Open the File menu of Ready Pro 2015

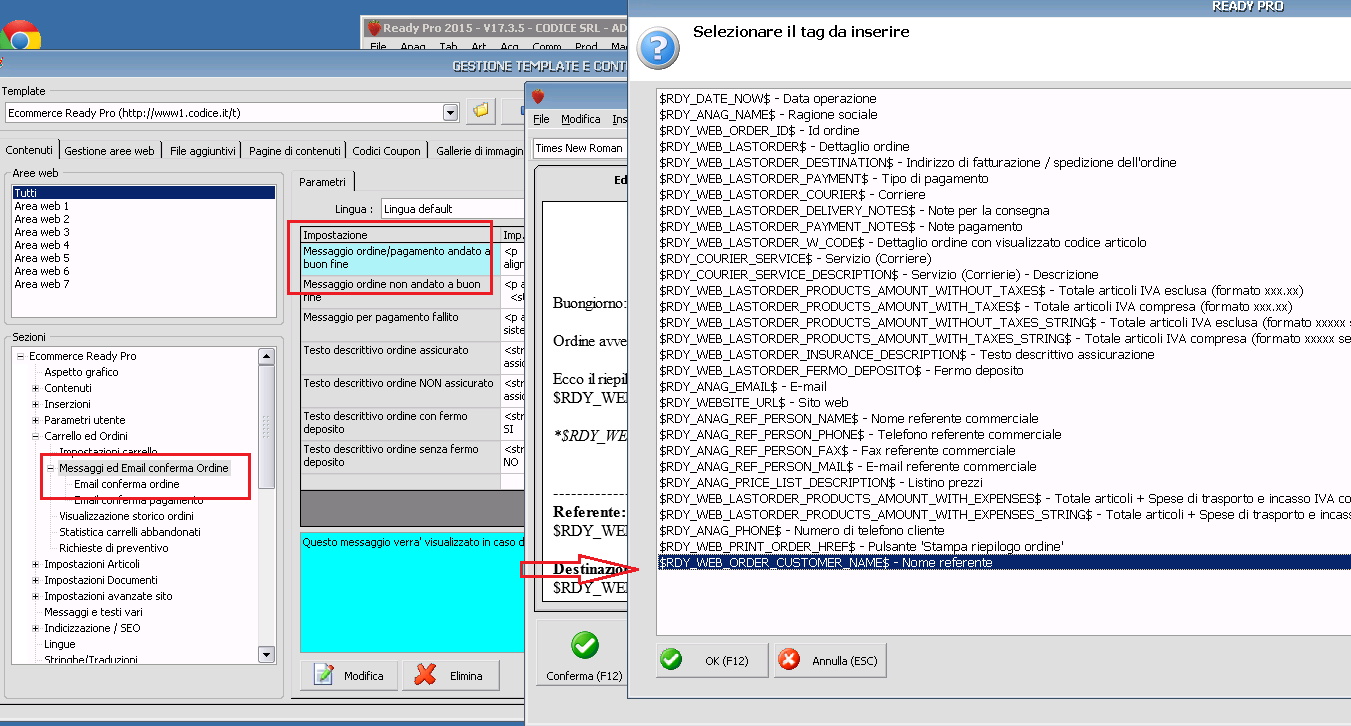point(377,47)
